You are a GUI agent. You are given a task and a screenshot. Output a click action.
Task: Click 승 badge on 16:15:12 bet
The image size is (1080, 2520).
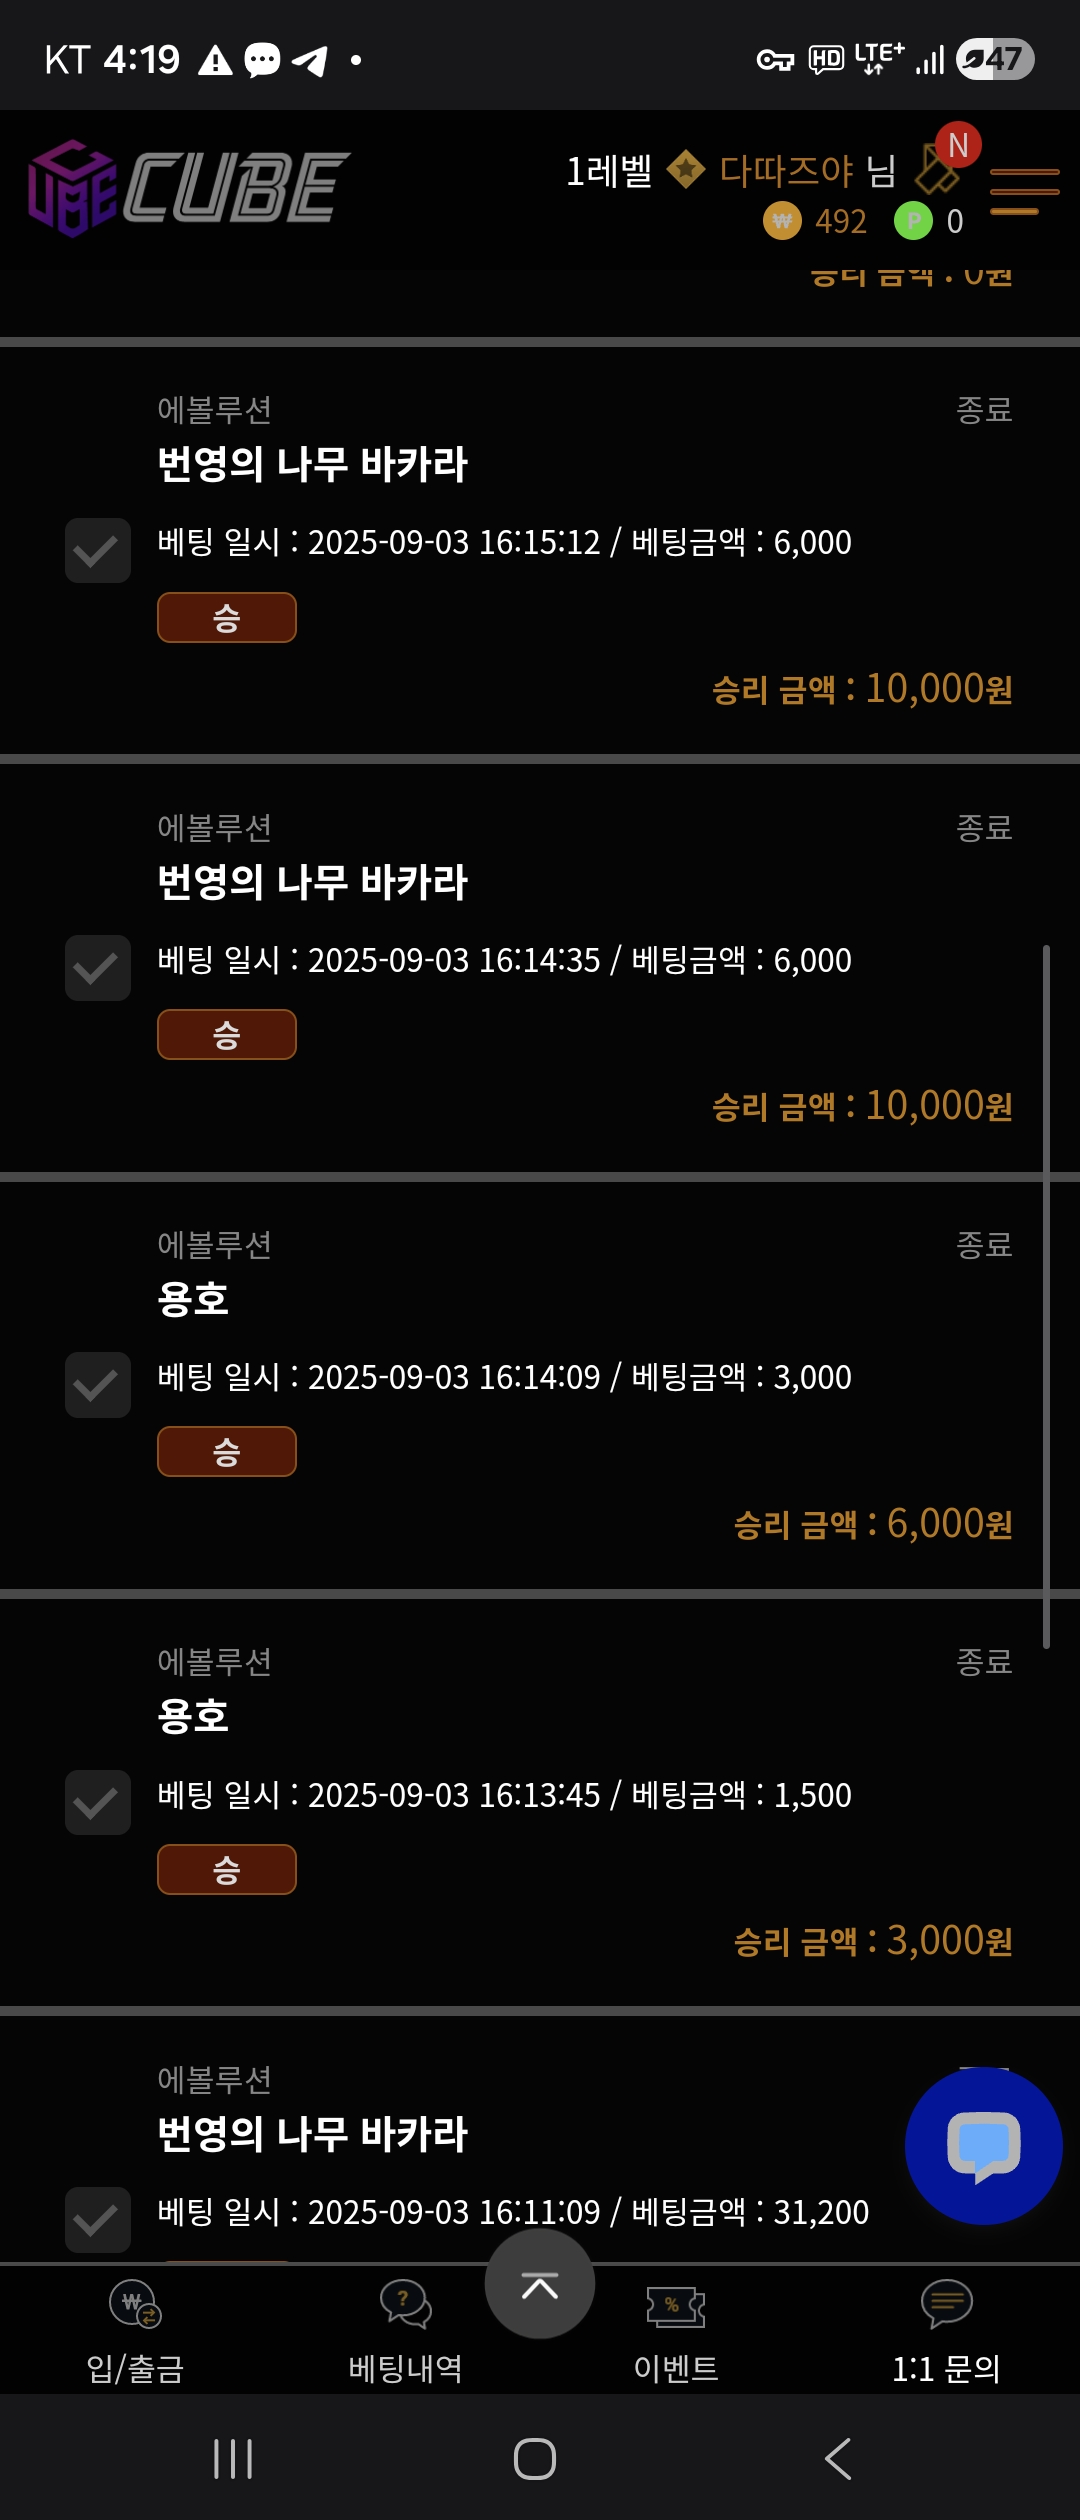(x=227, y=618)
